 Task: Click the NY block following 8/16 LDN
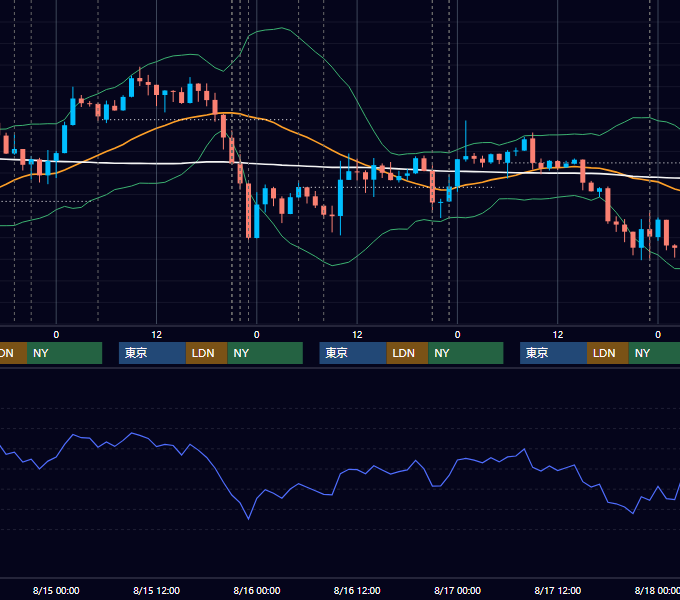coord(466,353)
